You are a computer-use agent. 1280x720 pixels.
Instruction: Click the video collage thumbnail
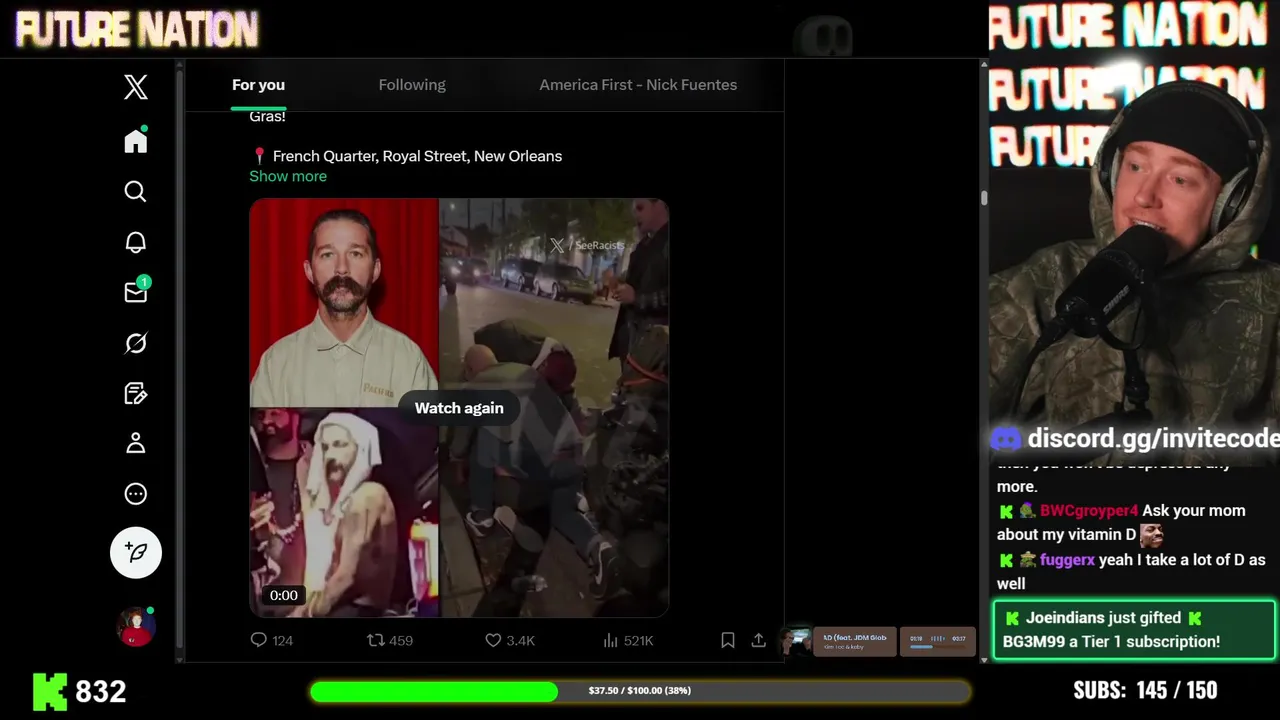click(459, 408)
